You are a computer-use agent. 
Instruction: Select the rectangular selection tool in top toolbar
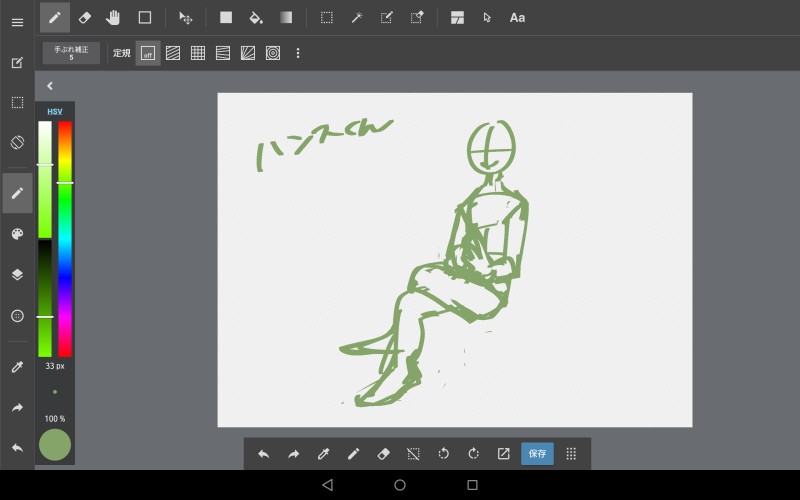point(326,17)
